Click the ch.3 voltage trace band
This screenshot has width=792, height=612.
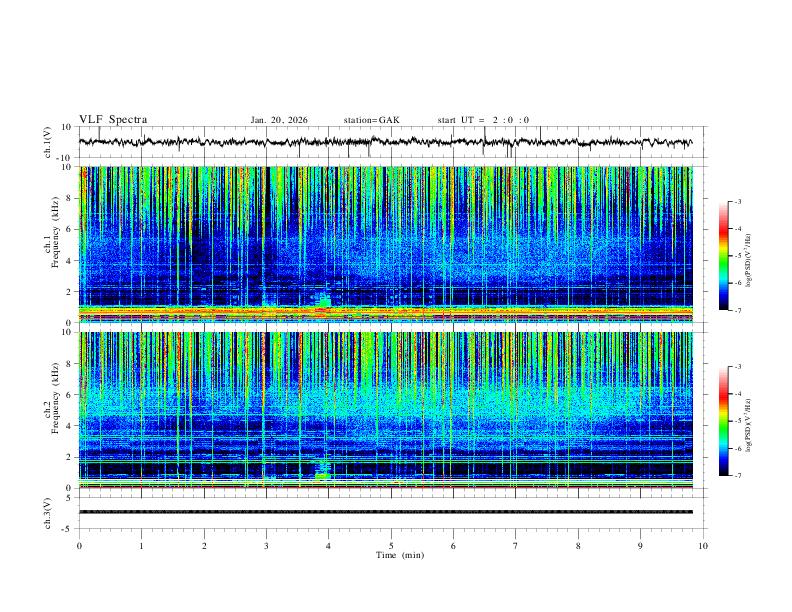[x=385, y=512]
